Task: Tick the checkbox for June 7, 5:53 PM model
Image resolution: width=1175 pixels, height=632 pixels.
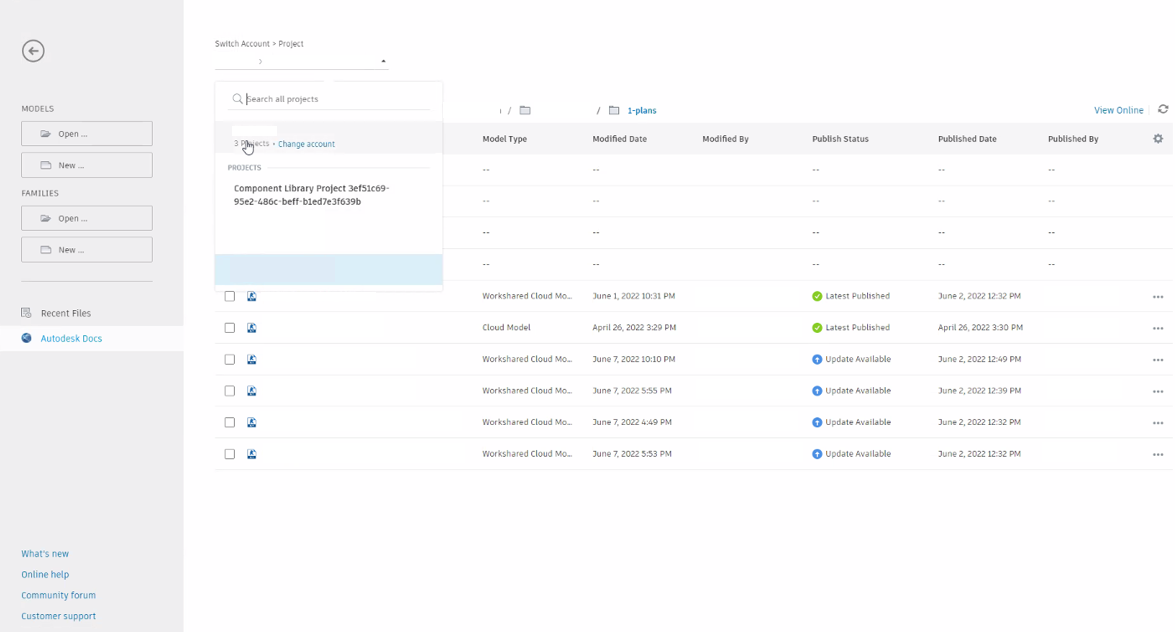Action: (x=230, y=454)
